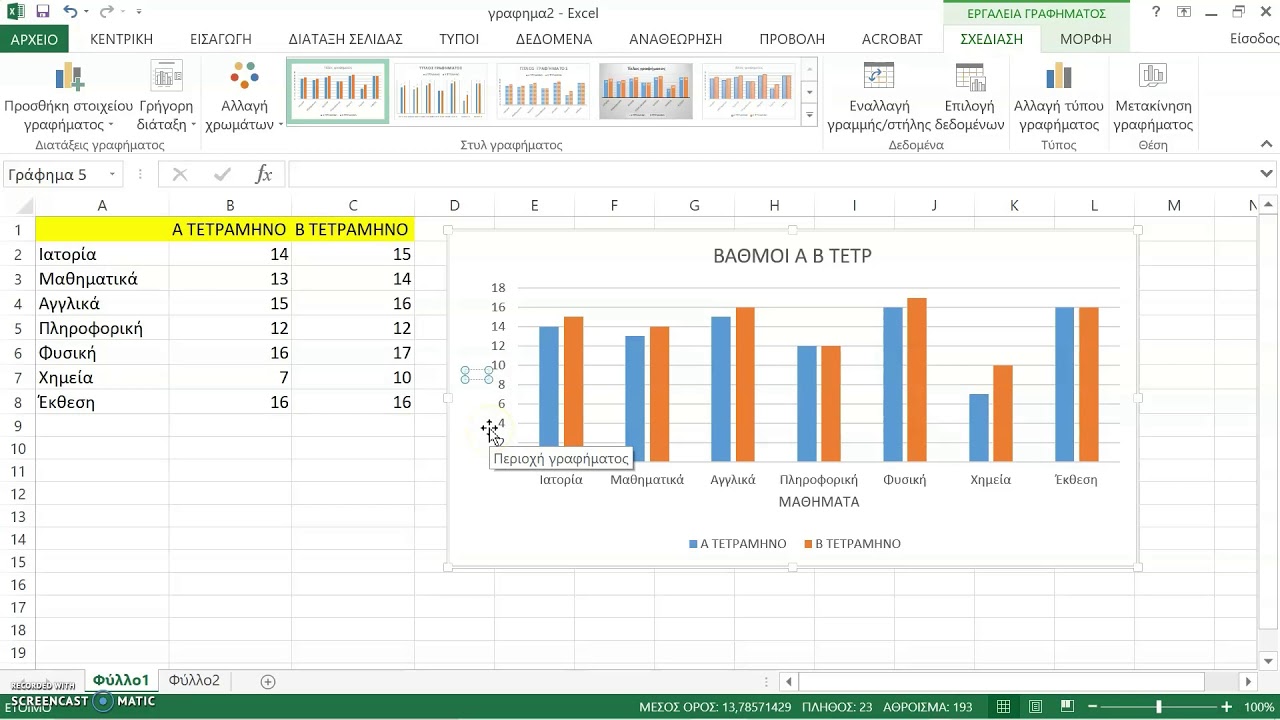Screen dimensions: 1280x720
Task: Select Φύλλο2 sheet tab
Action: click(194, 680)
